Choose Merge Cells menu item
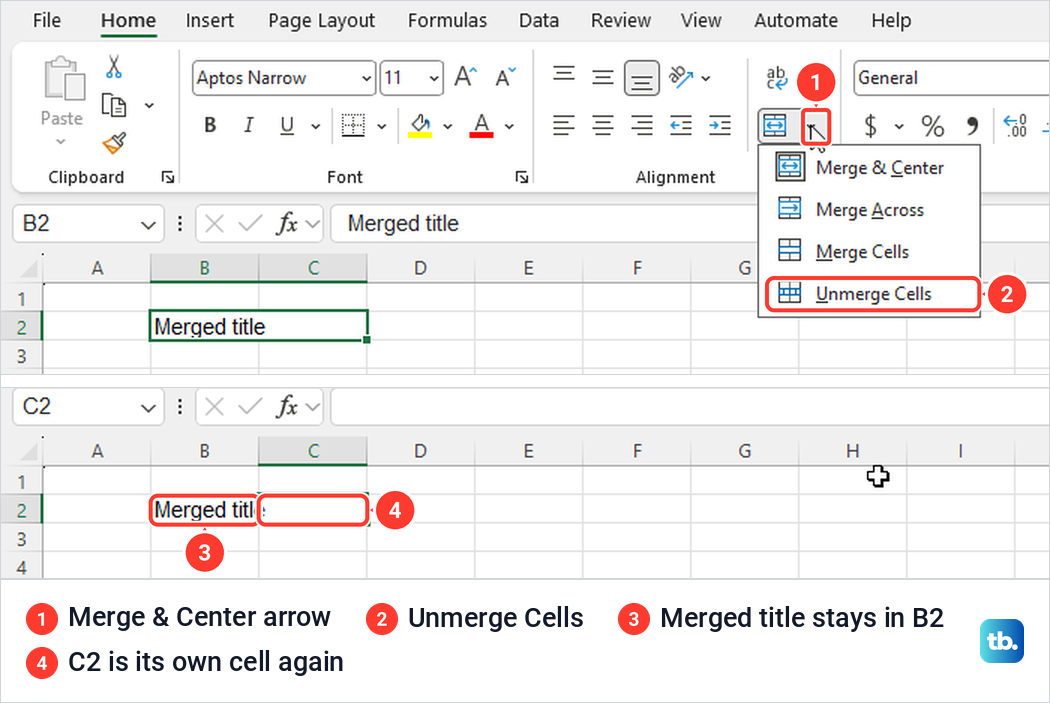The height and width of the screenshot is (703, 1050). pos(869,252)
